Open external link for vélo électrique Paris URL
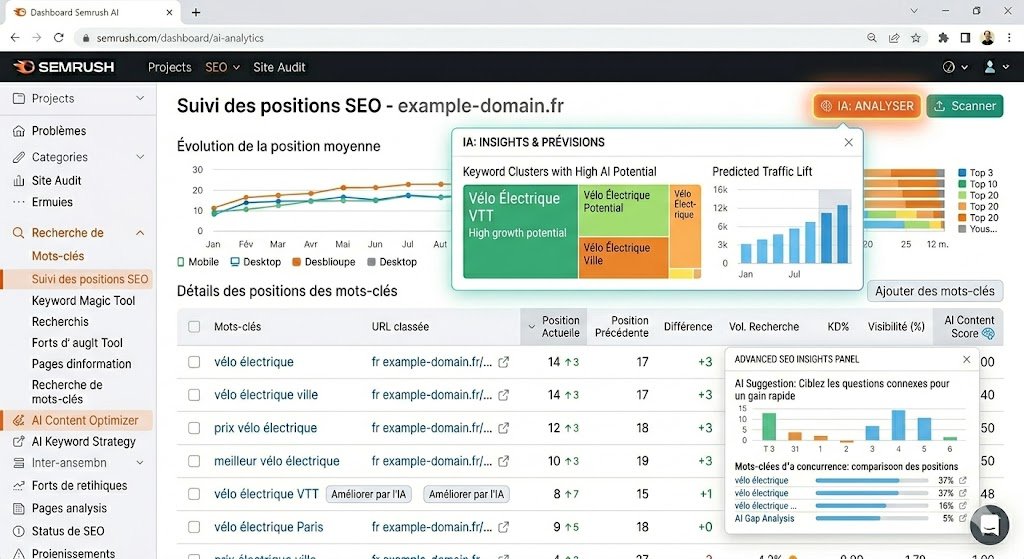 504,527
